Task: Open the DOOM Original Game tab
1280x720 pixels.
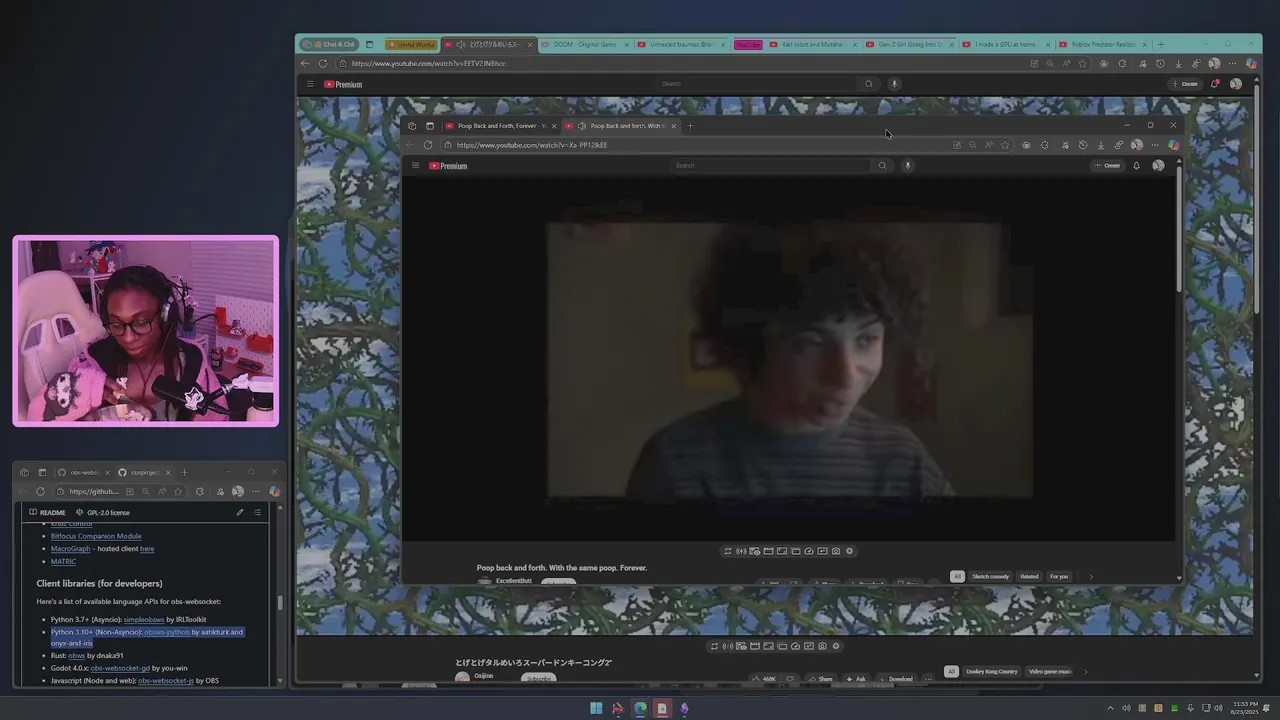Action: [585, 44]
